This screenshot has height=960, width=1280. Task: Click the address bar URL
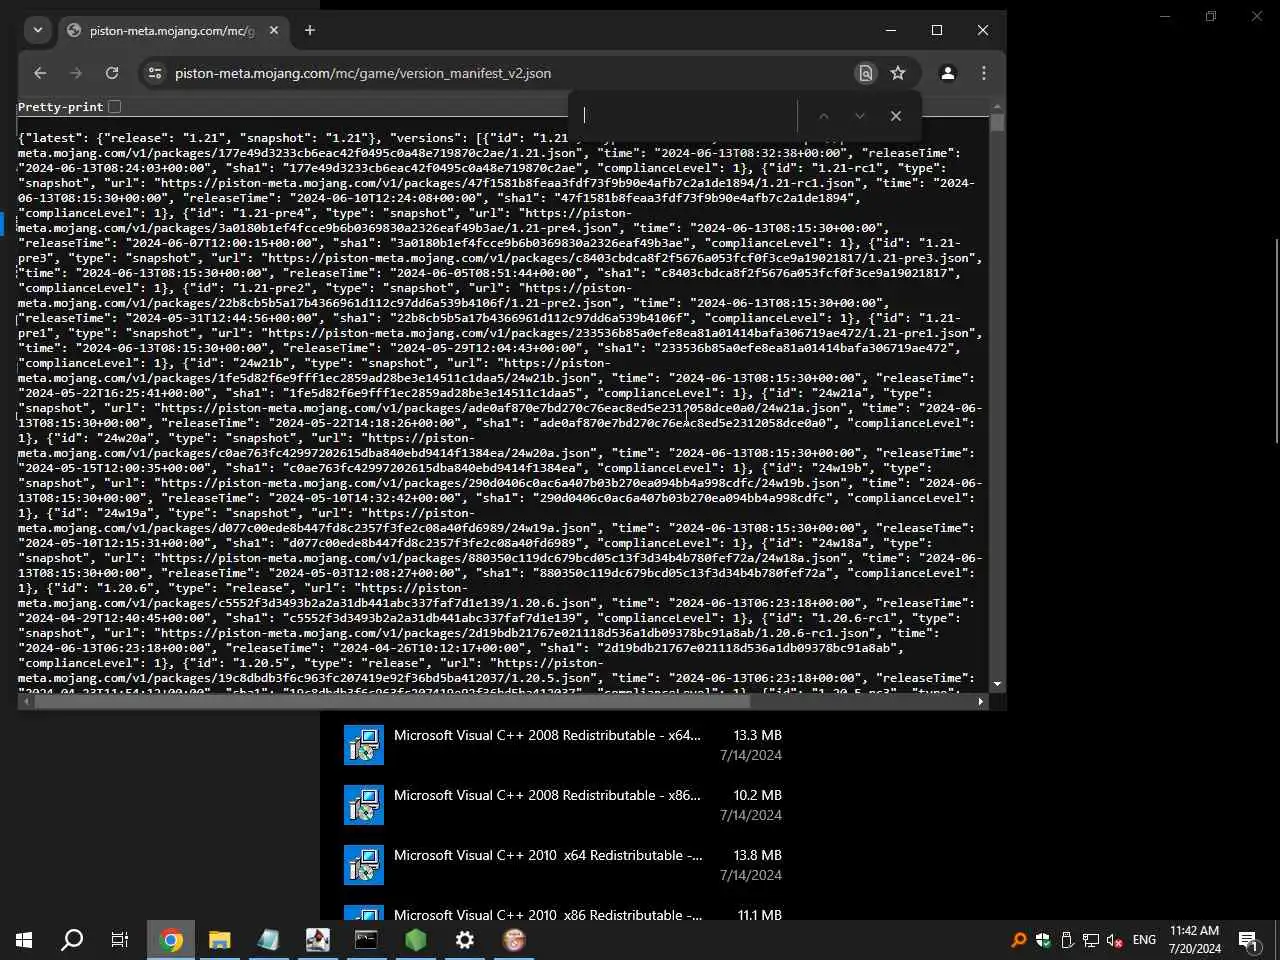point(363,73)
